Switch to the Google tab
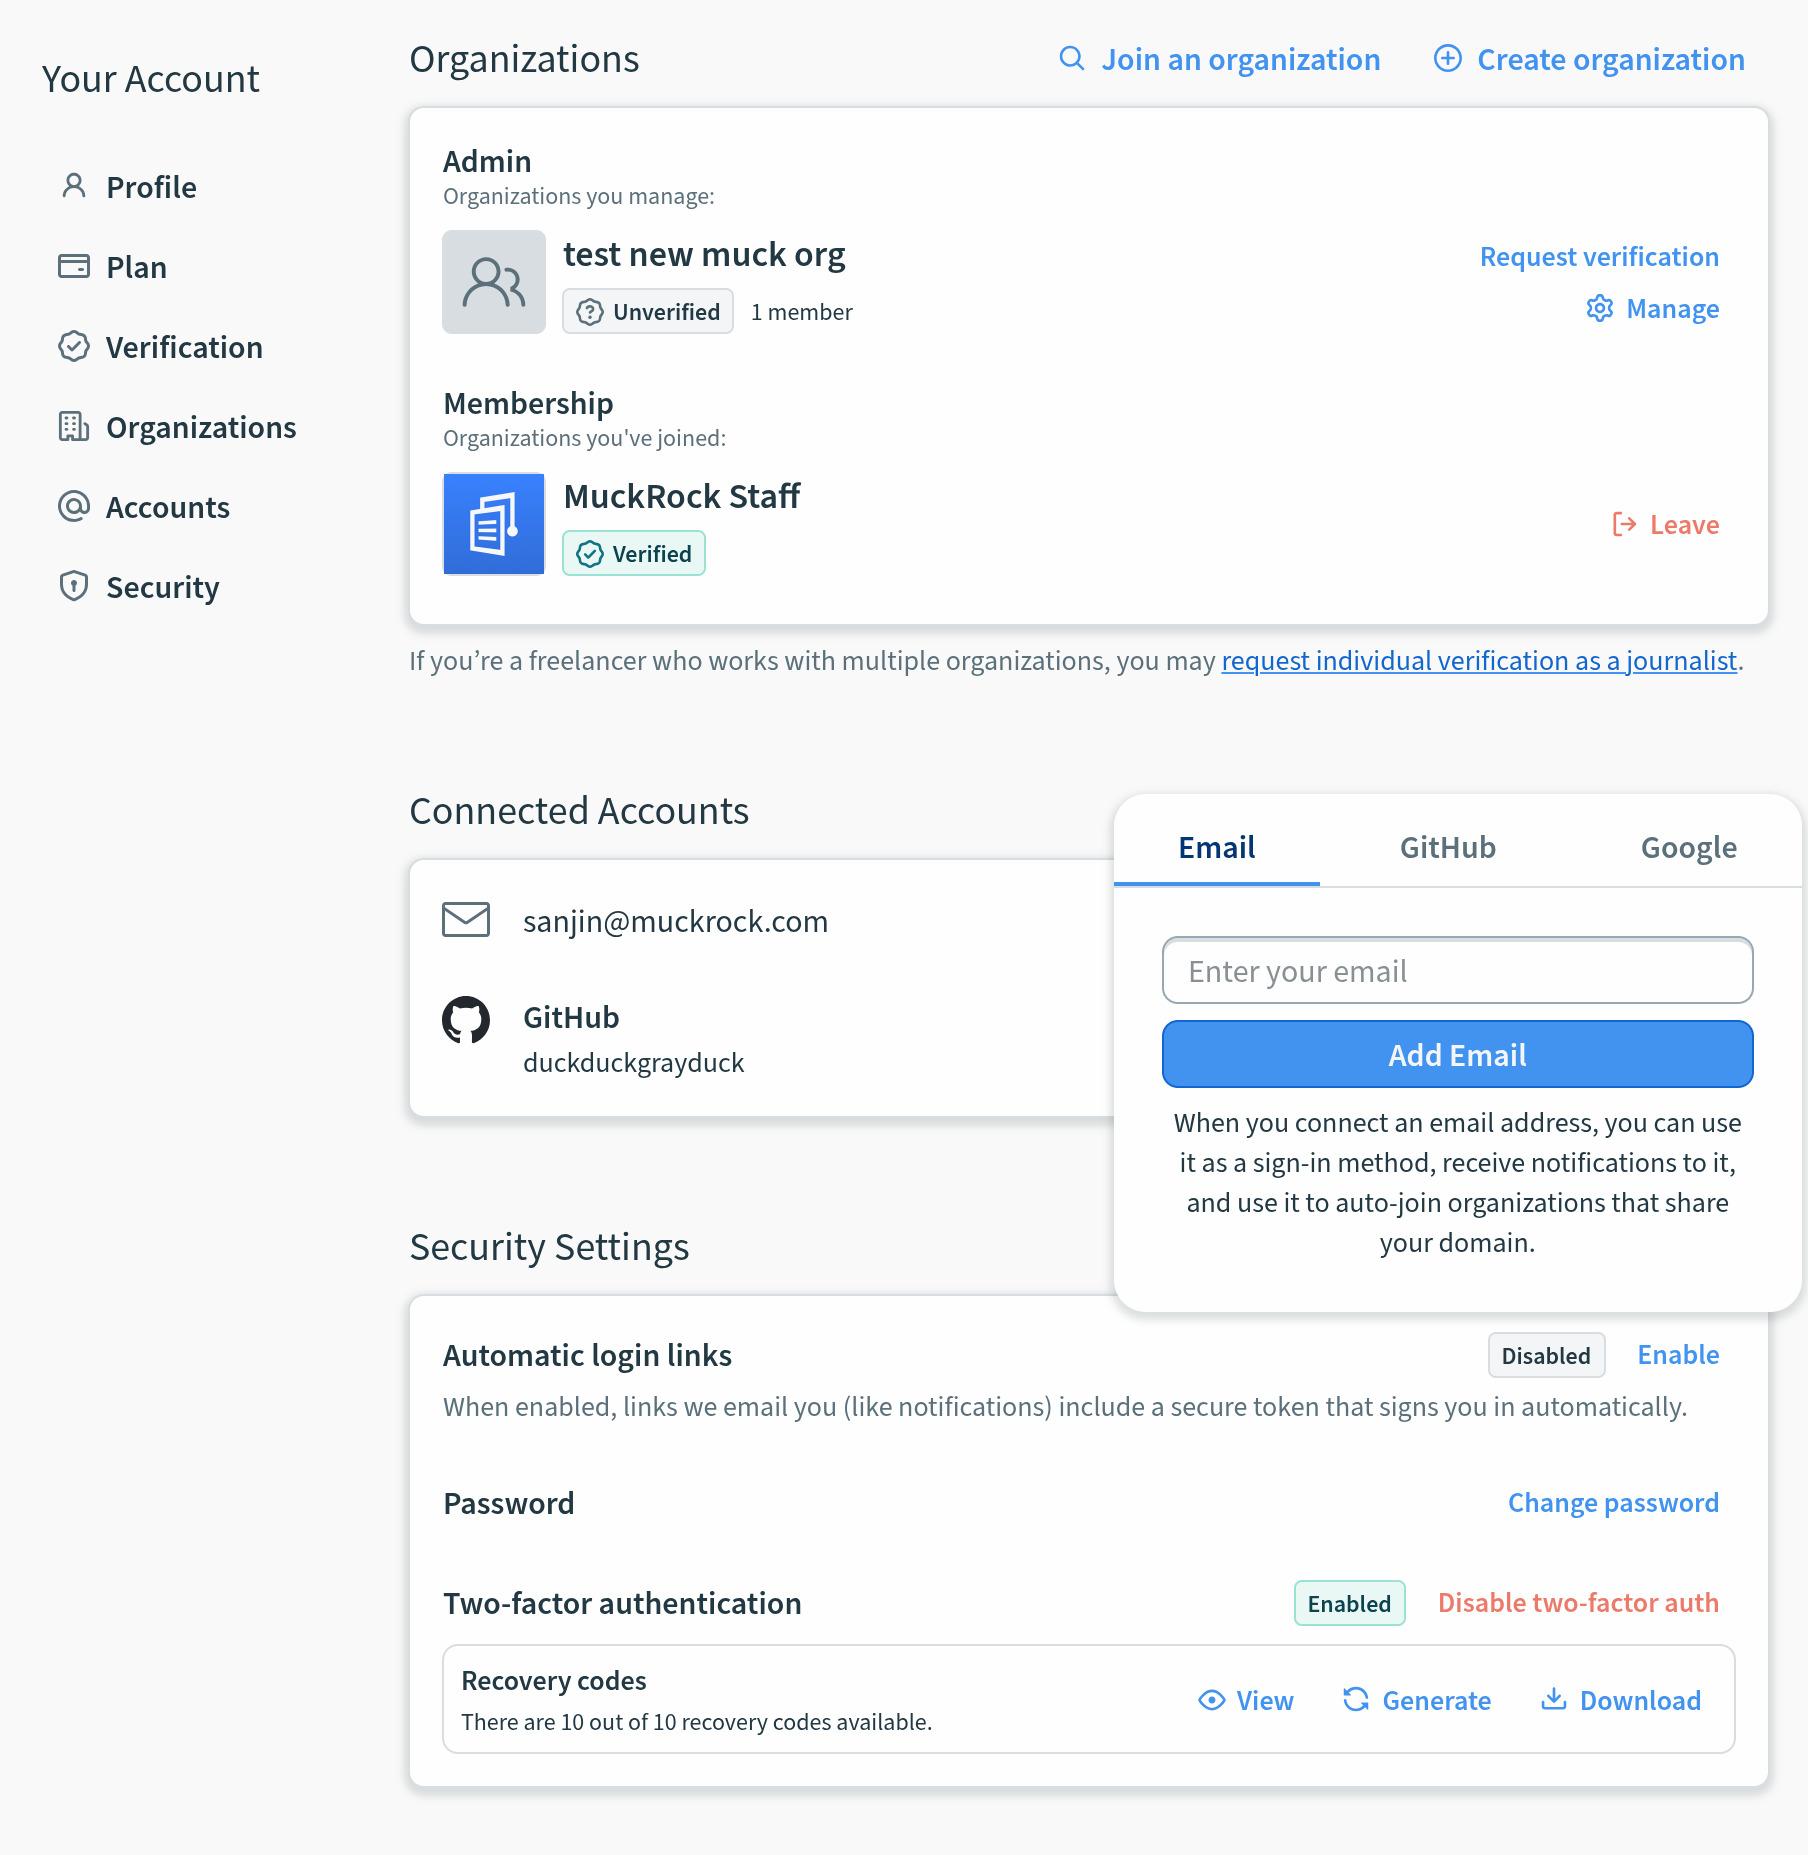Screen dimensions: 1808x1855 (x=1688, y=848)
